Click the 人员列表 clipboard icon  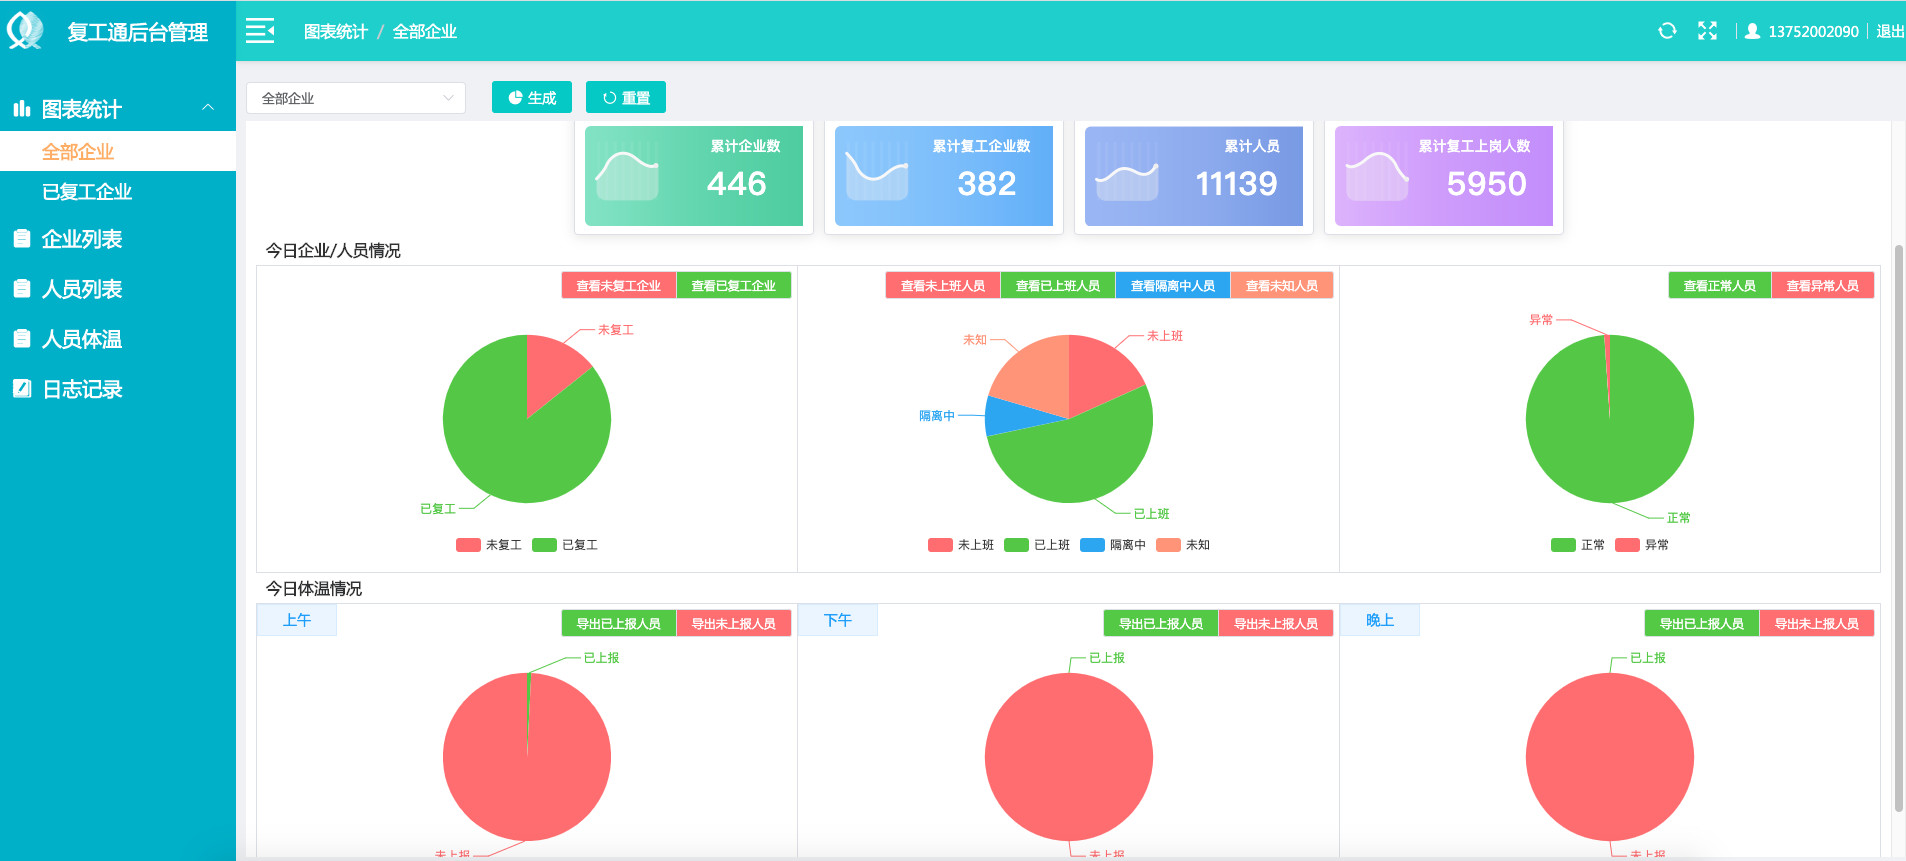tap(22, 288)
